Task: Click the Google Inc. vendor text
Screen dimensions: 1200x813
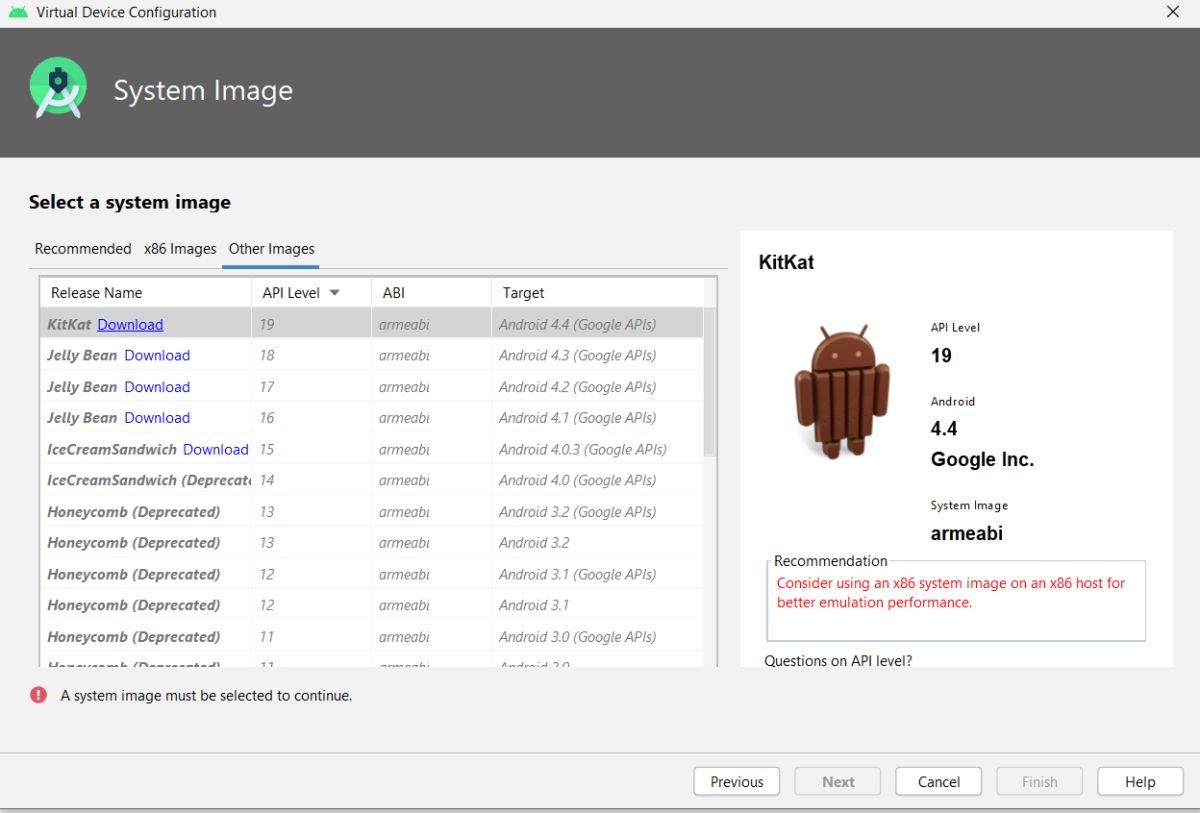Action: [x=982, y=460]
